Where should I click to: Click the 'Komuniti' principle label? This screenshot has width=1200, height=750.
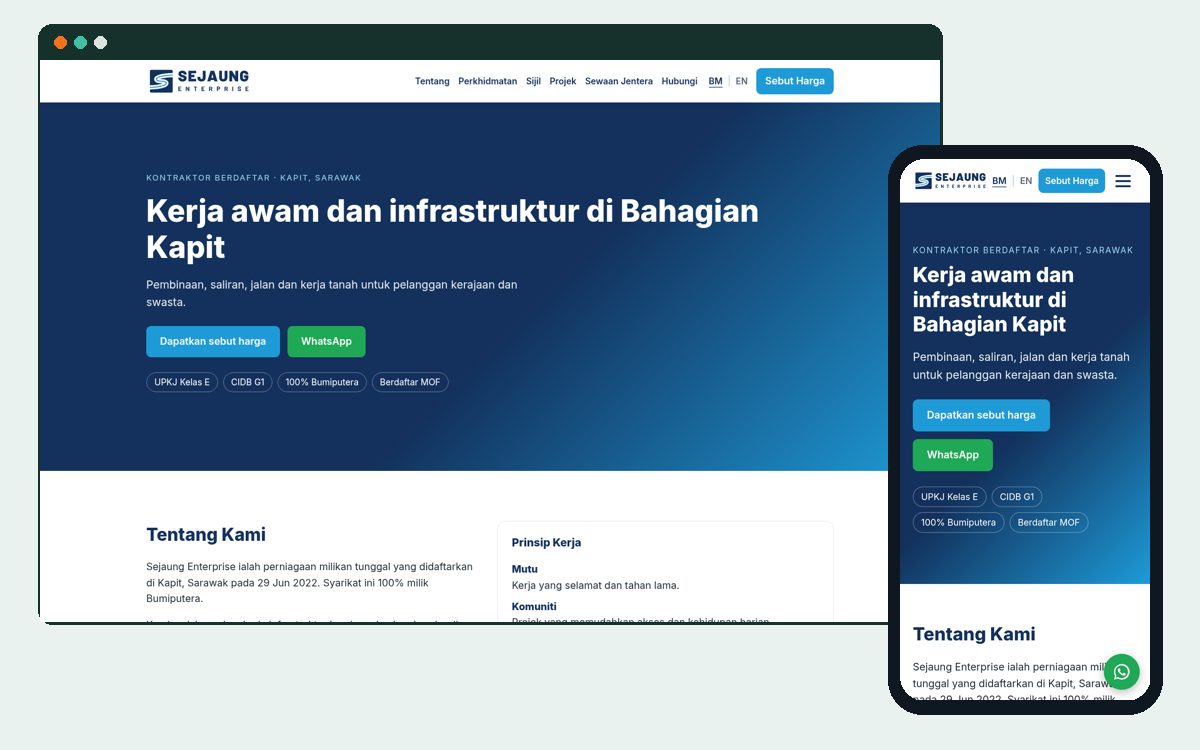pyautogui.click(x=534, y=606)
